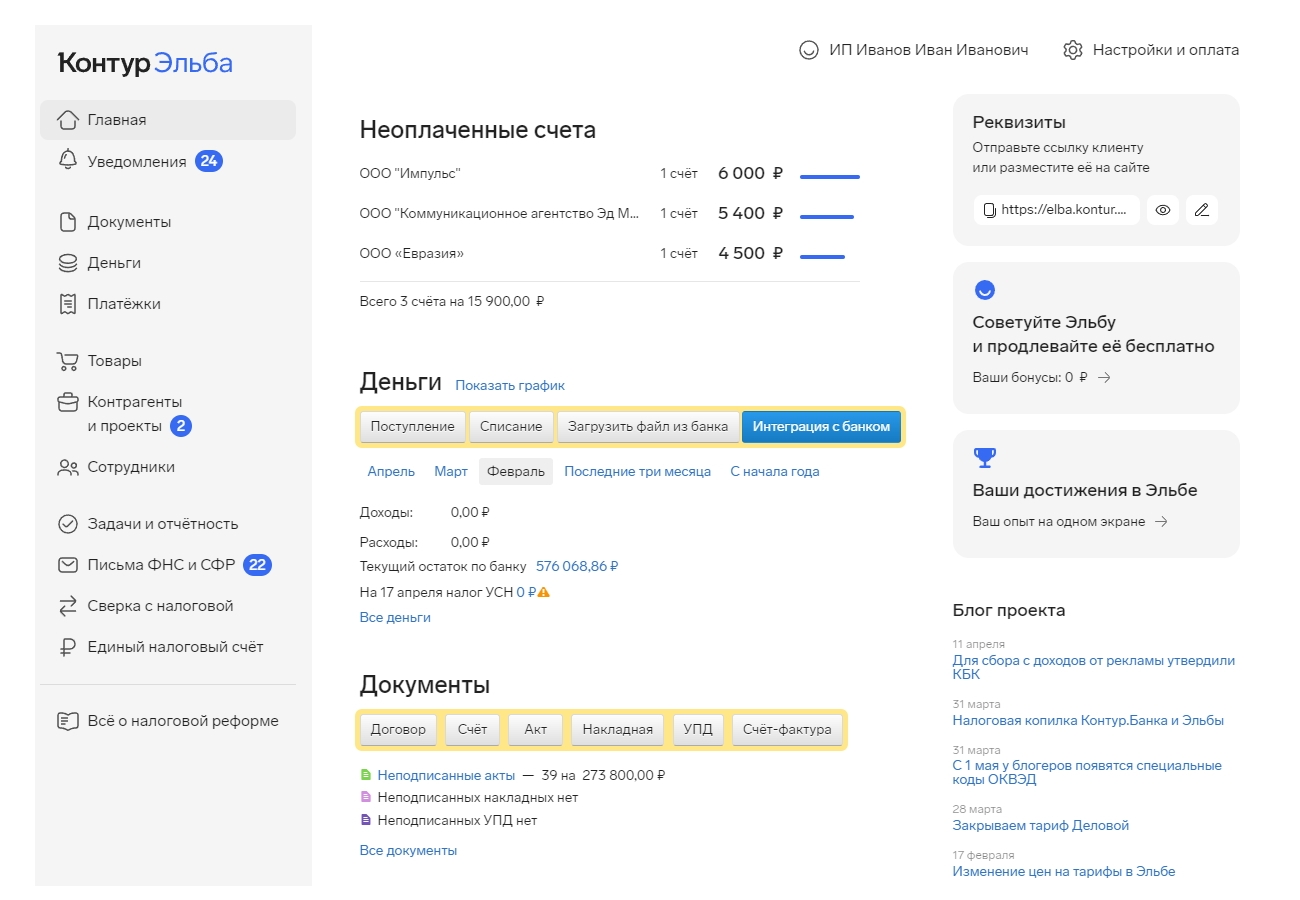Click the document icon beside Документы
Screen dimensions: 1300x900
coord(68,222)
